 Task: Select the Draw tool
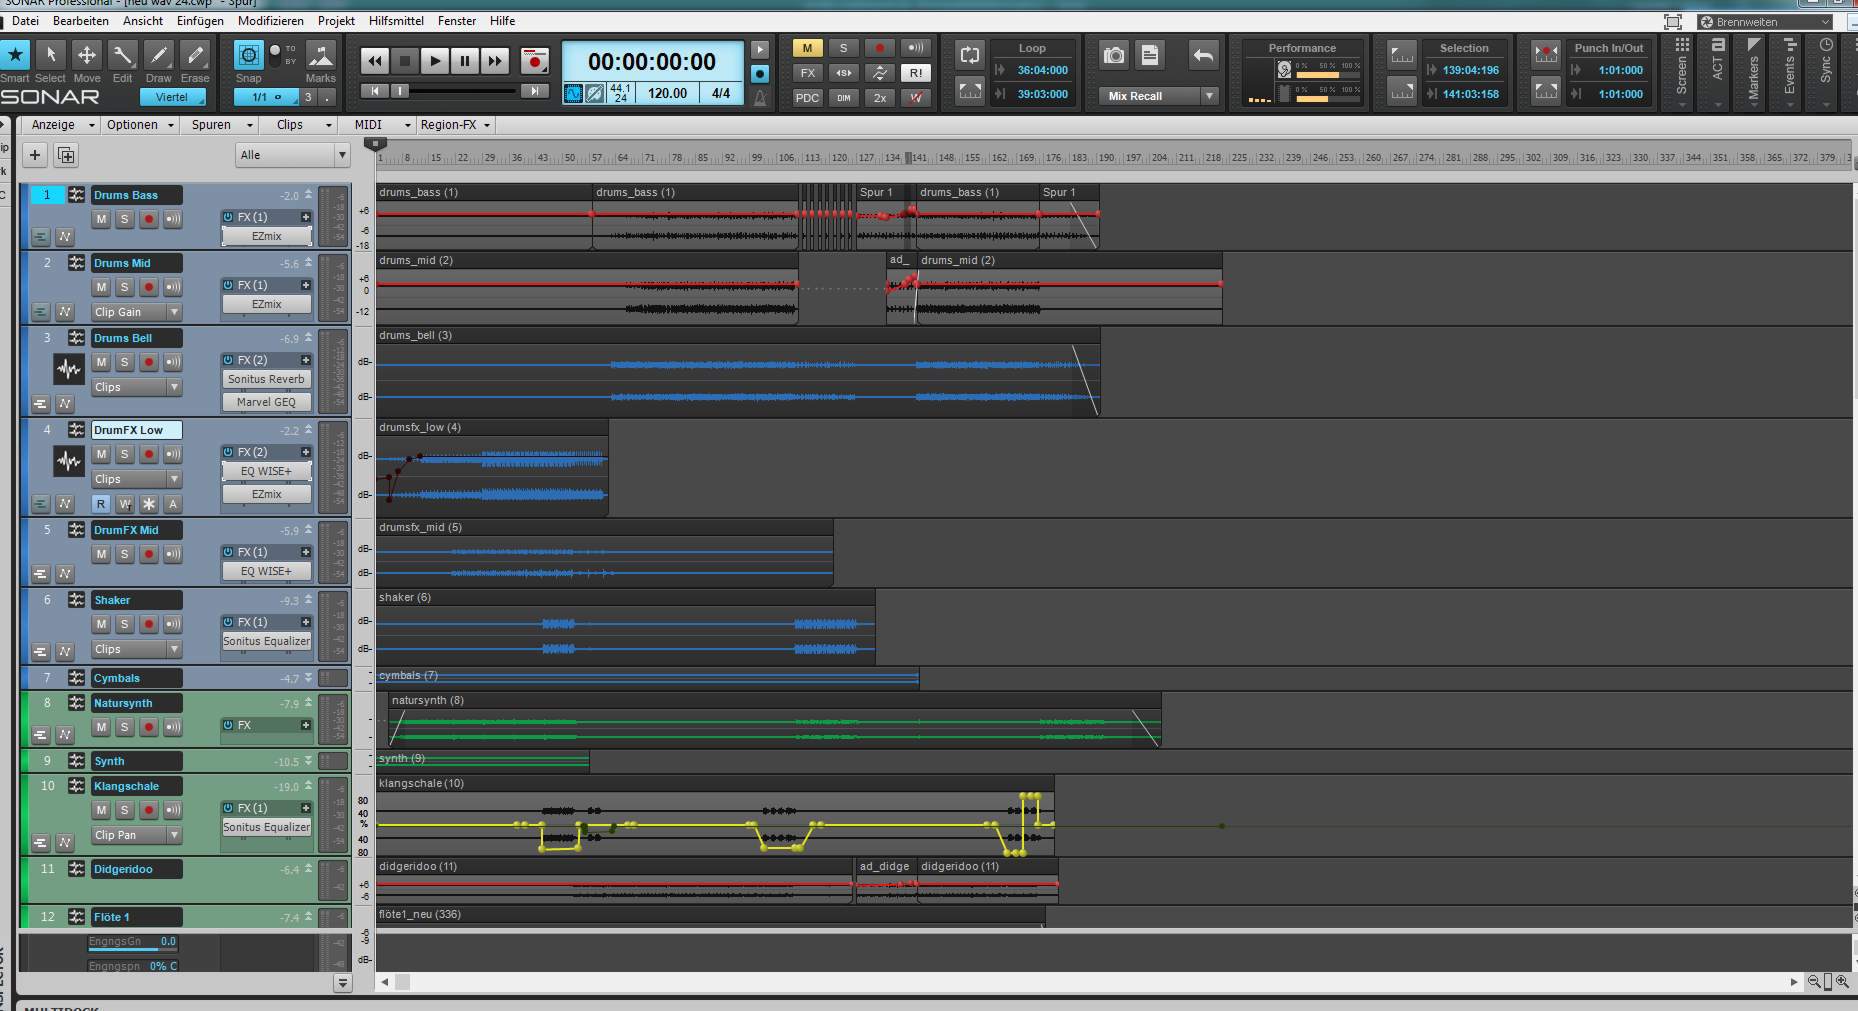pyautogui.click(x=158, y=55)
